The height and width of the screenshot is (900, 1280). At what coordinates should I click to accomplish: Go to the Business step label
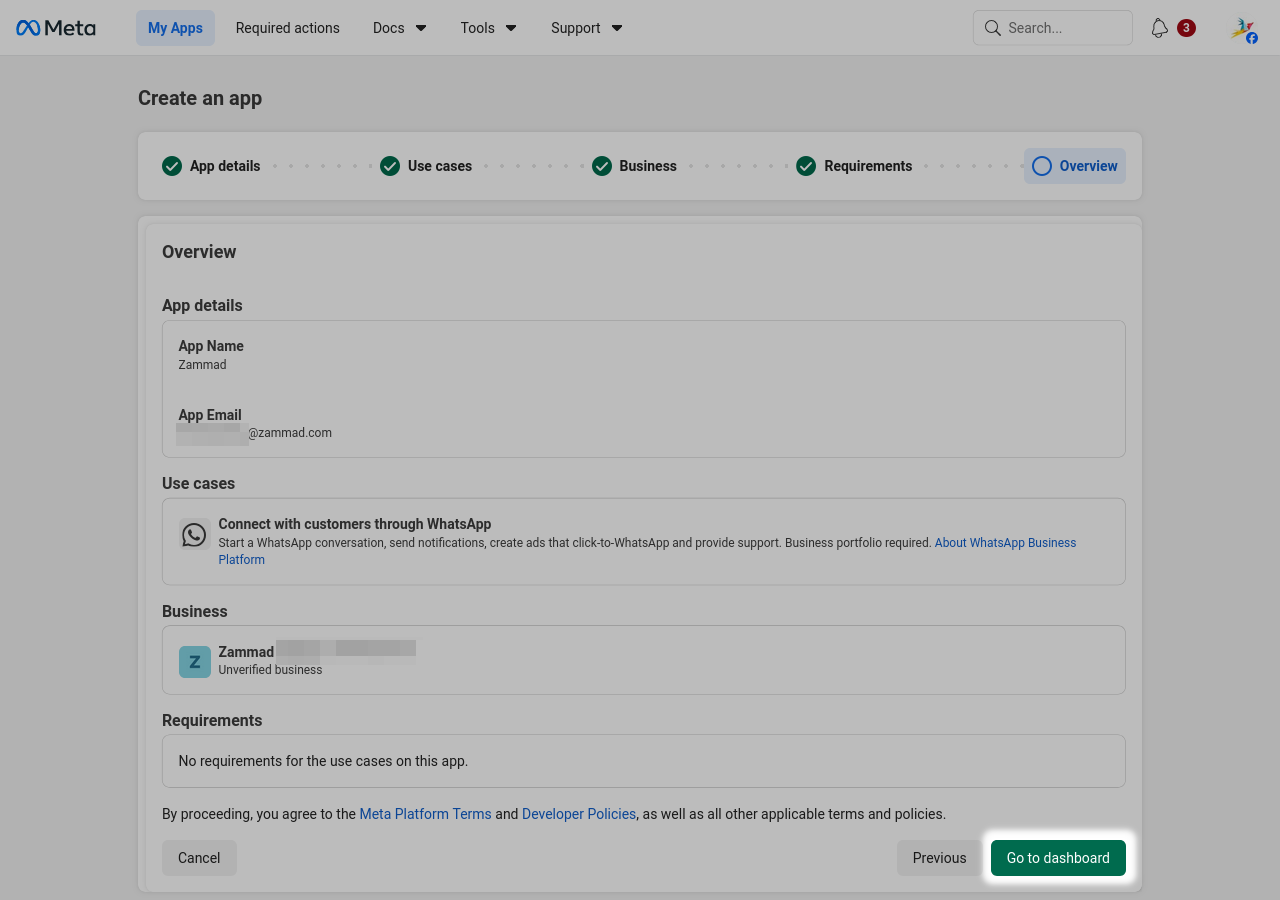[x=648, y=166]
